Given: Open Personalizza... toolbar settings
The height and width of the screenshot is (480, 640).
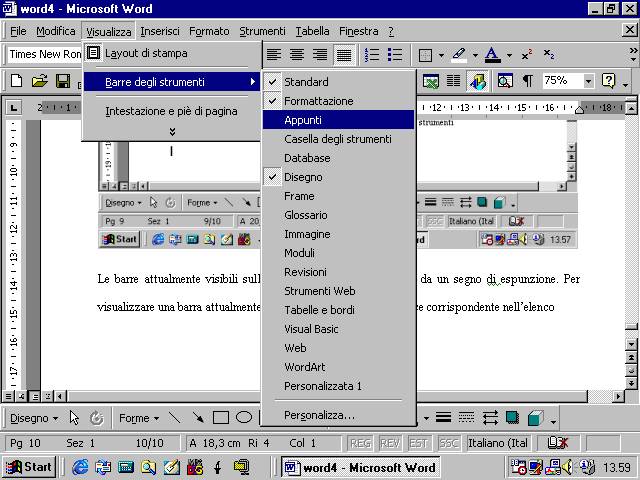Looking at the screenshot, I should 338,415.
